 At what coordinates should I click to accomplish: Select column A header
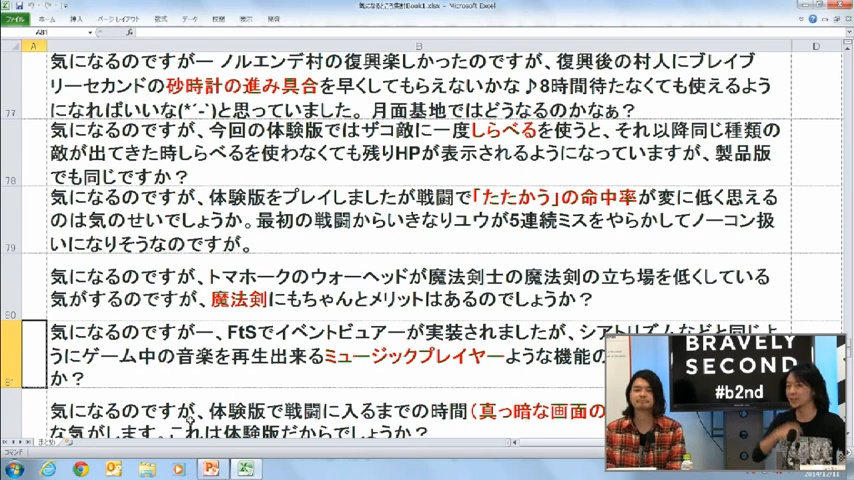(34, 46)
